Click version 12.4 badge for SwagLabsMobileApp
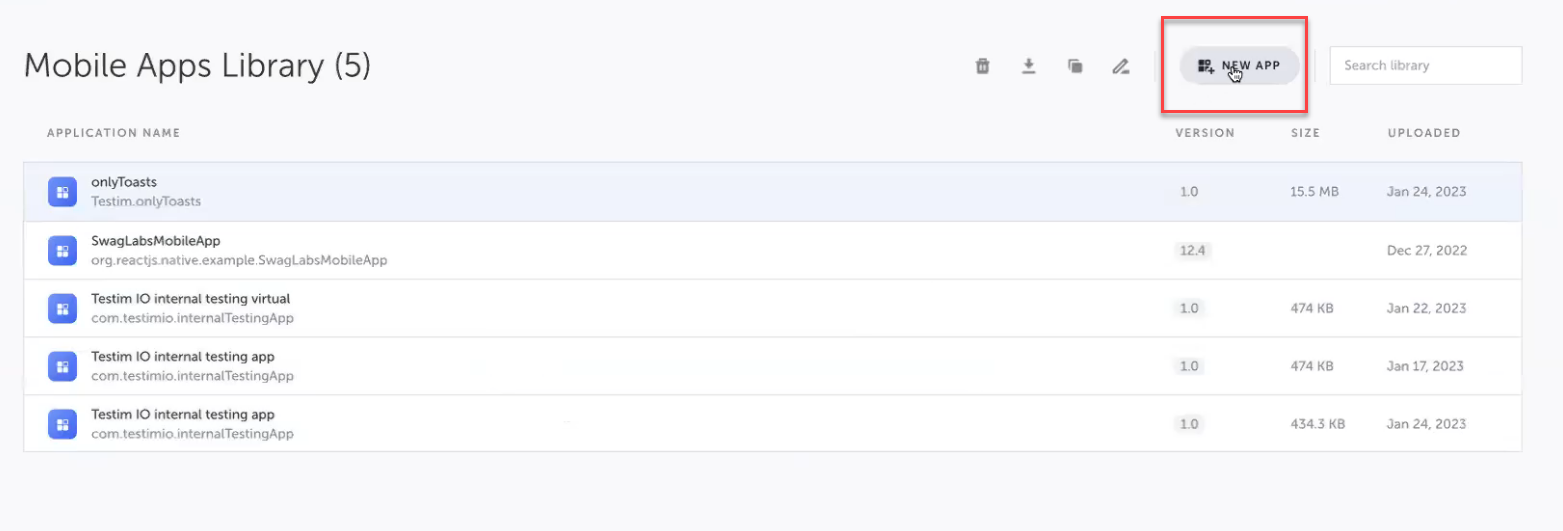 tap(1192, 250)
